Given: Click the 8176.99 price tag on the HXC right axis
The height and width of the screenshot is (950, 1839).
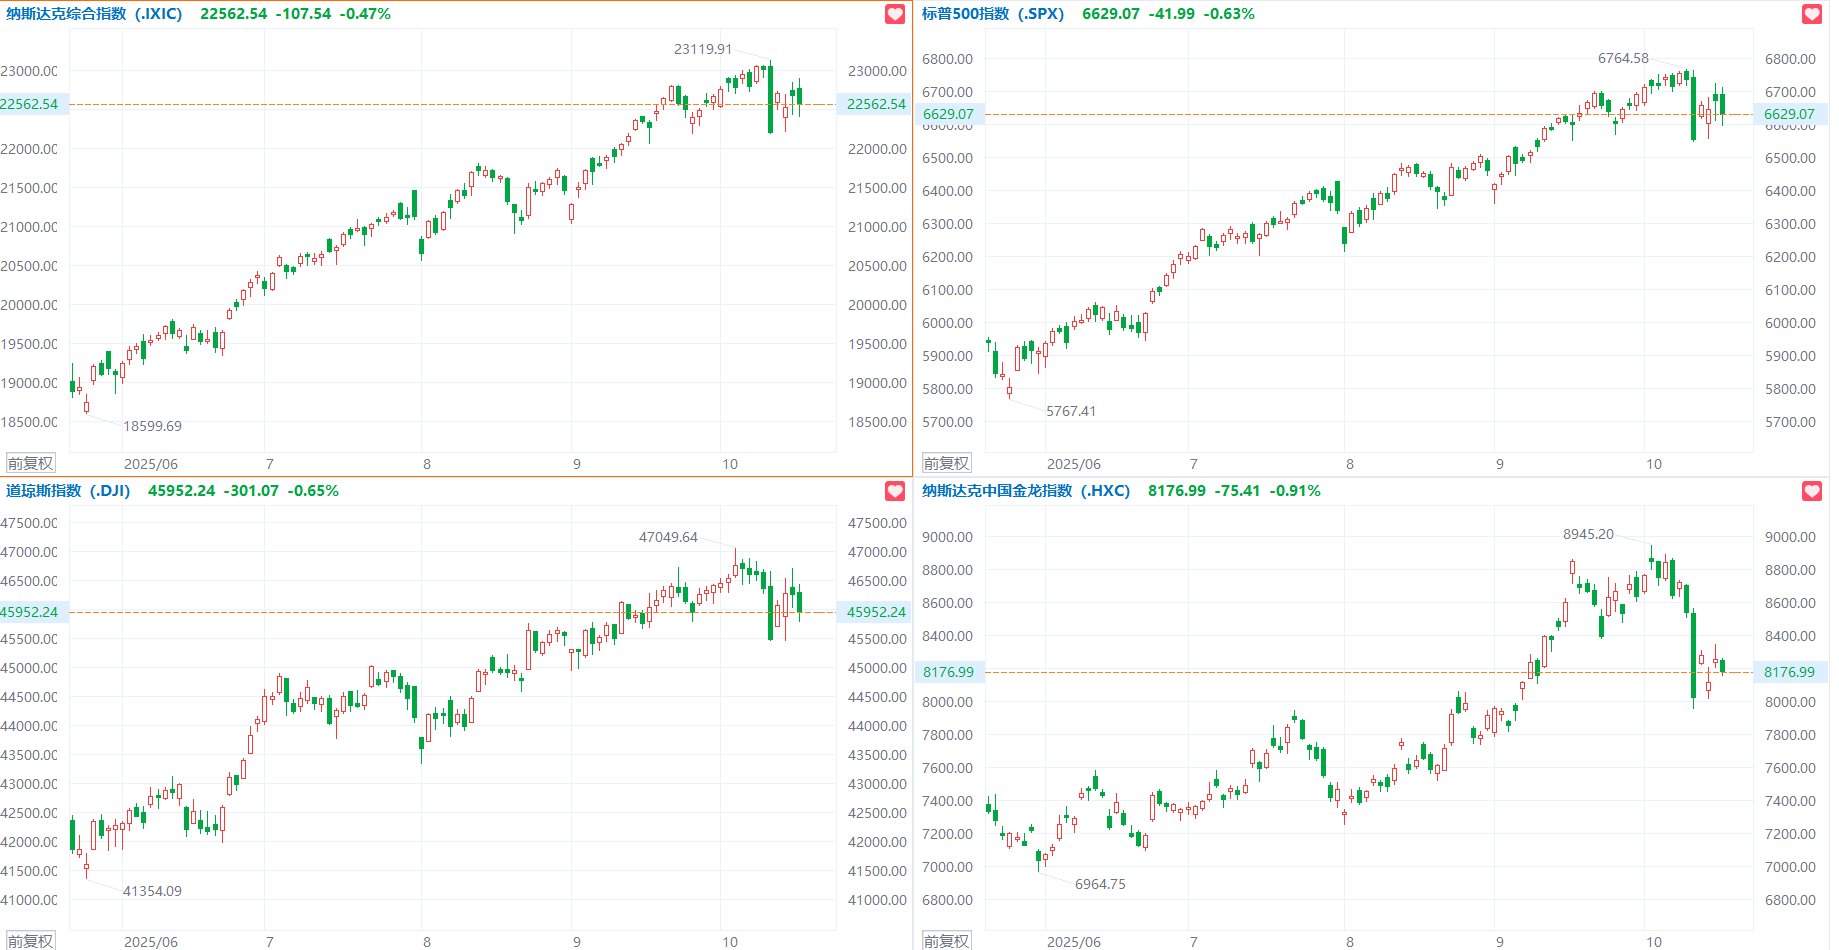Looking at the screenshot, I should click(x=1789, y=672).
